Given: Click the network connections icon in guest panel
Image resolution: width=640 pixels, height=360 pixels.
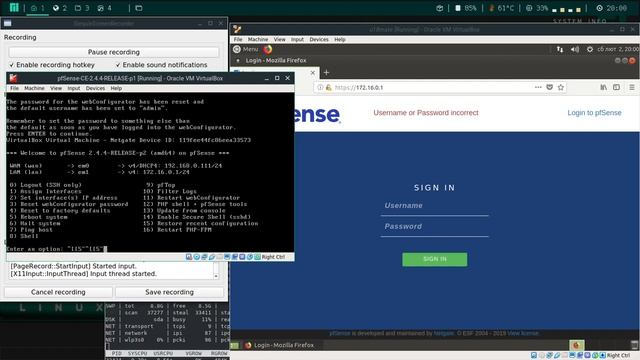Looking at the screenshot, I should (560, 49).
